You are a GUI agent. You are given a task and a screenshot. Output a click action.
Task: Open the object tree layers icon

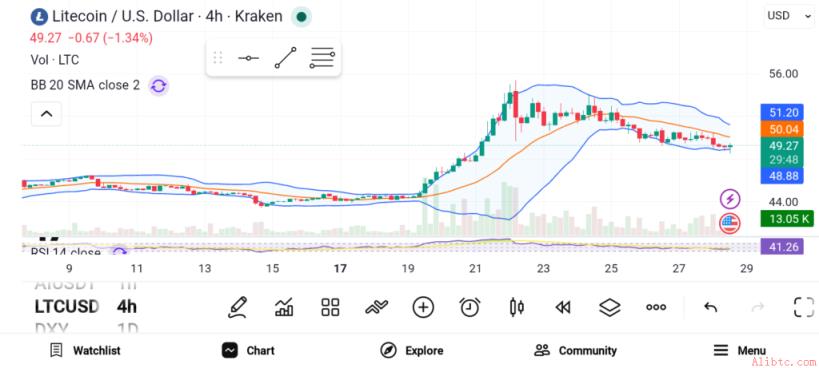pyautogui.click(x=610, y=307)
